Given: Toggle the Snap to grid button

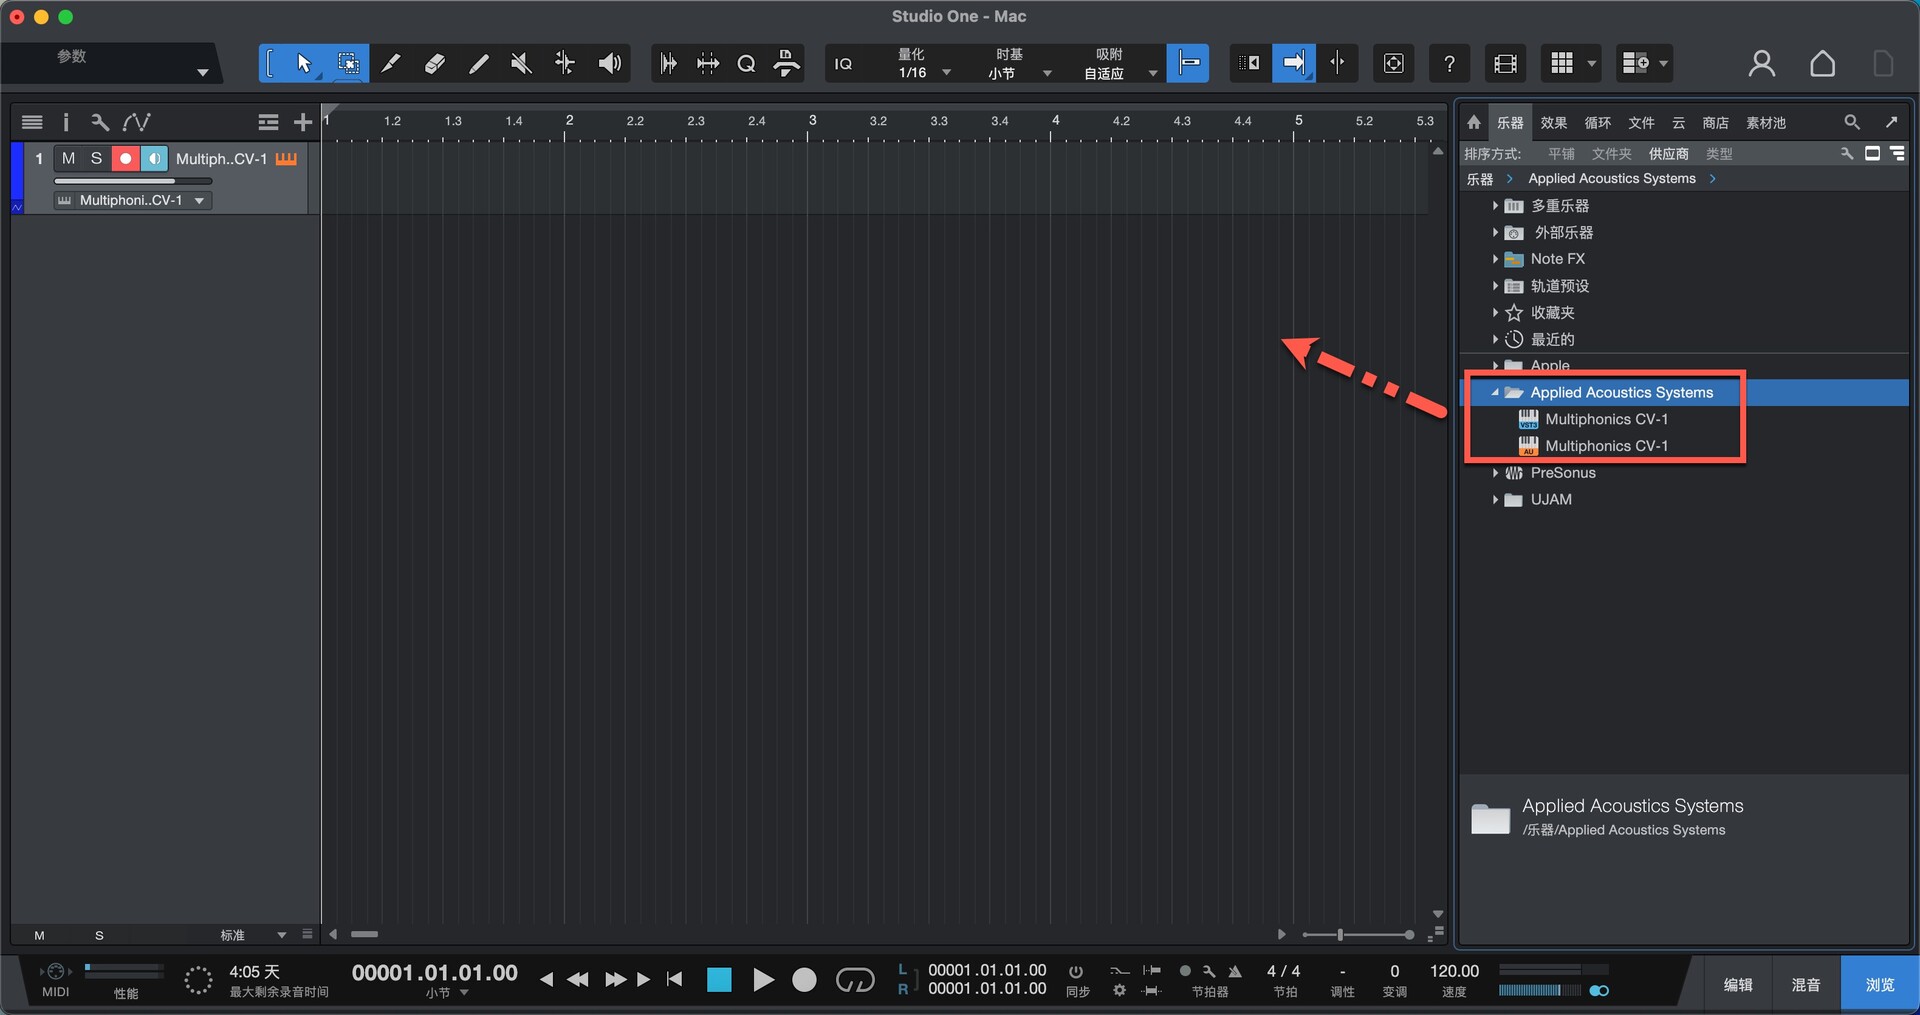Looking at the screenshot, I should (x=1188, y=64).
